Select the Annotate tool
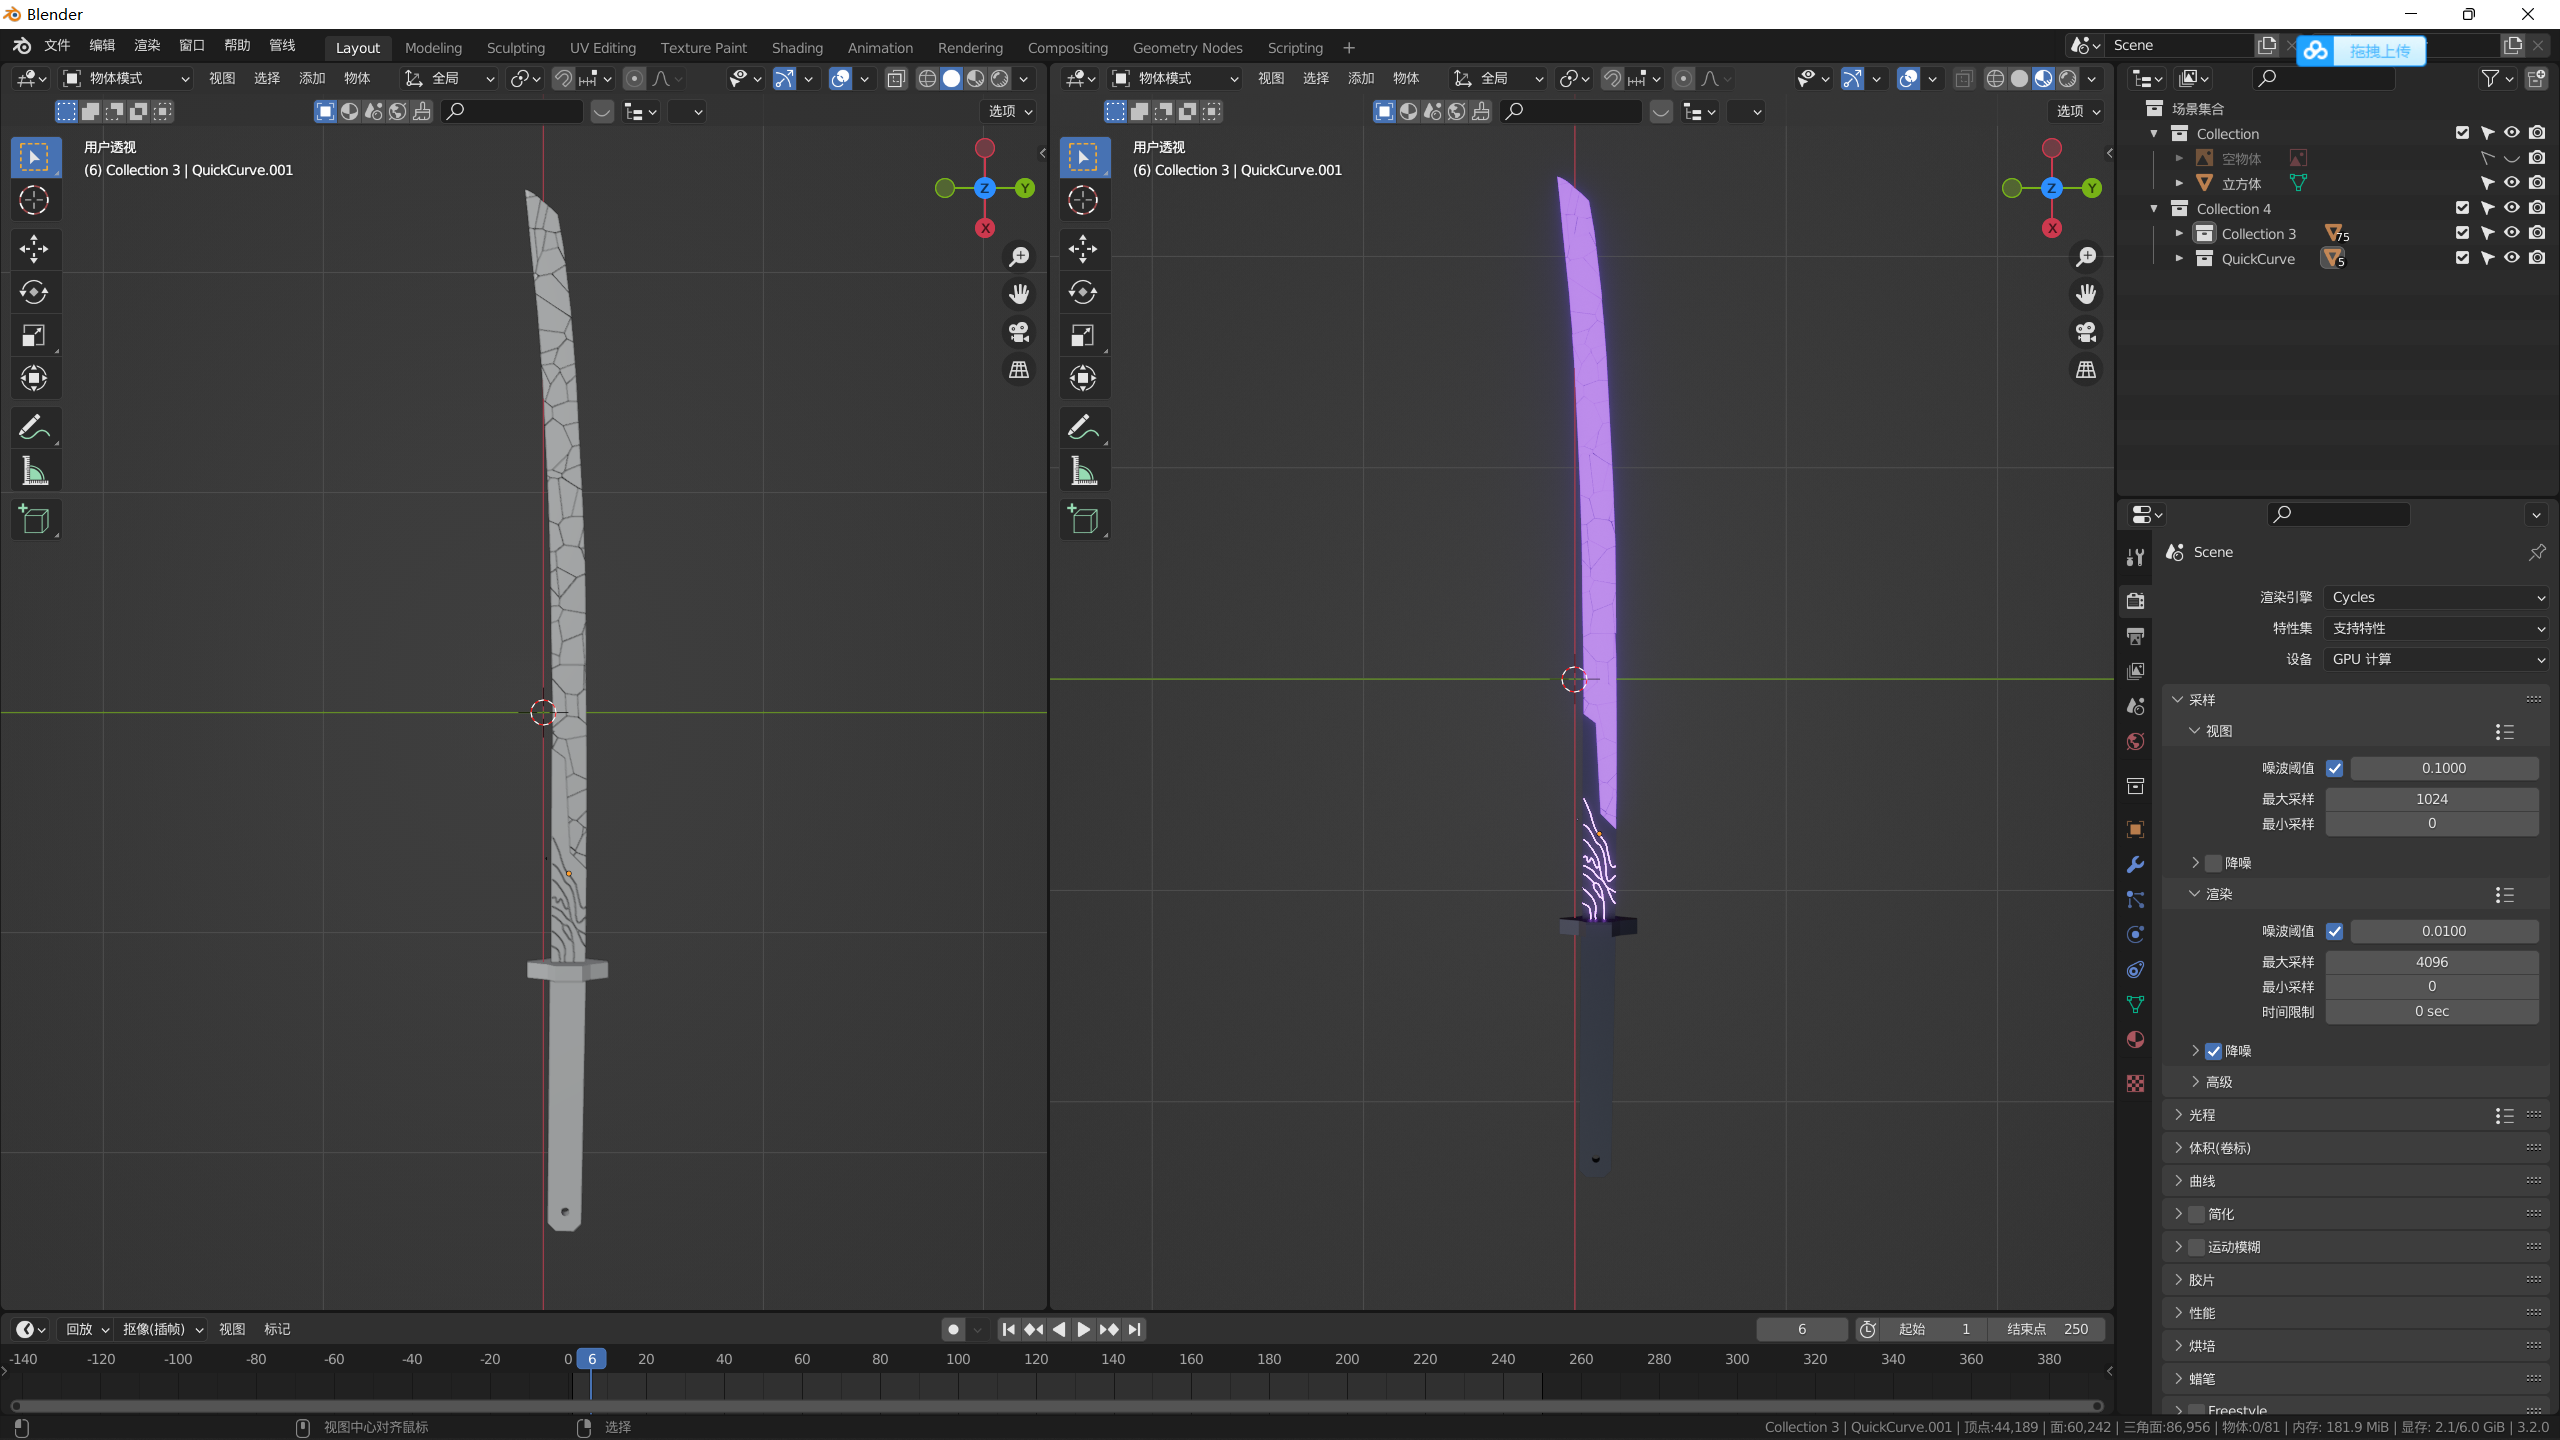The image size is (2560, 1440). 35,427
